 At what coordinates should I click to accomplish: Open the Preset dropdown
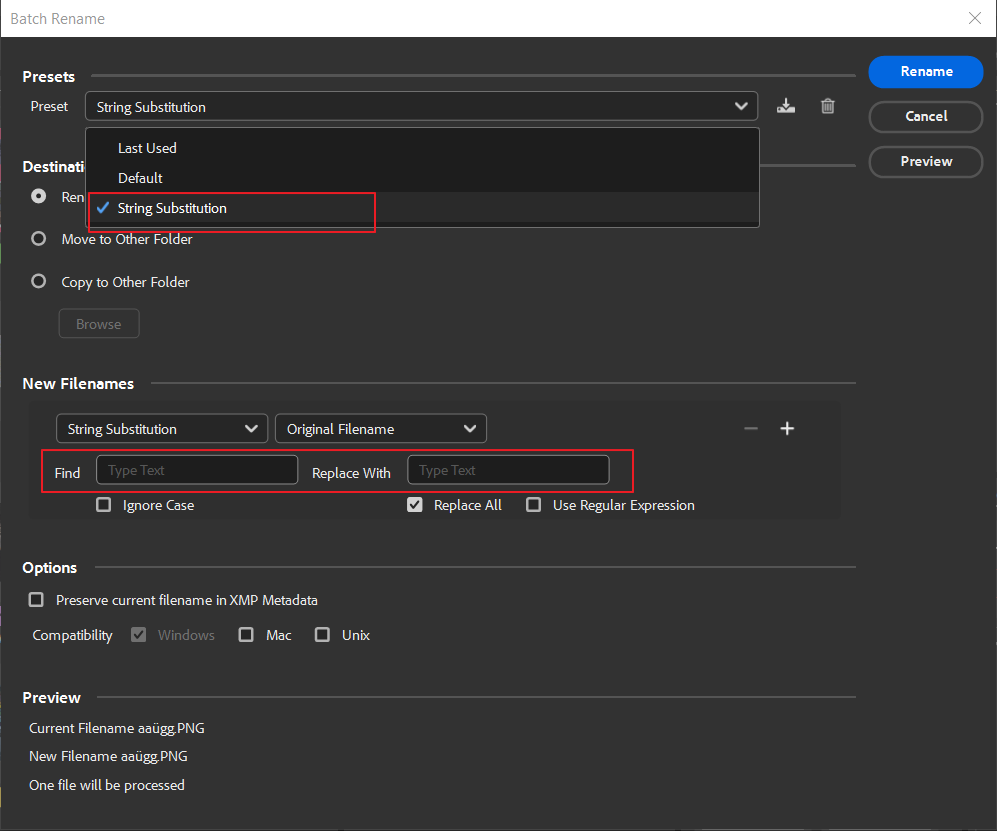pos(741,106)
